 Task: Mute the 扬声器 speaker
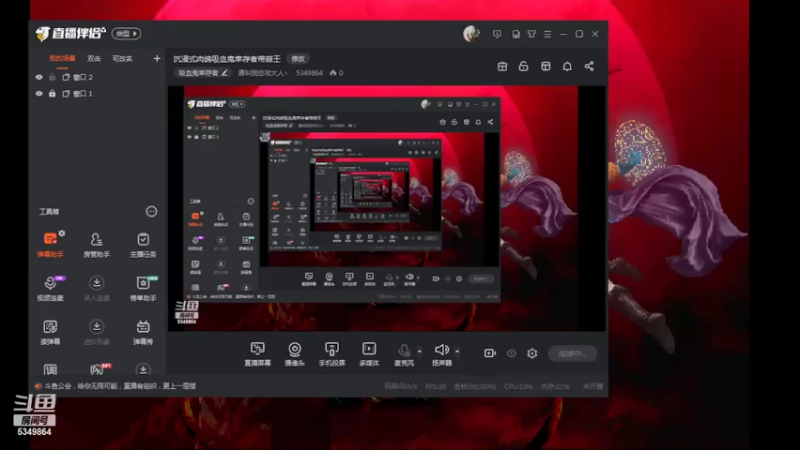pos(442,354)
